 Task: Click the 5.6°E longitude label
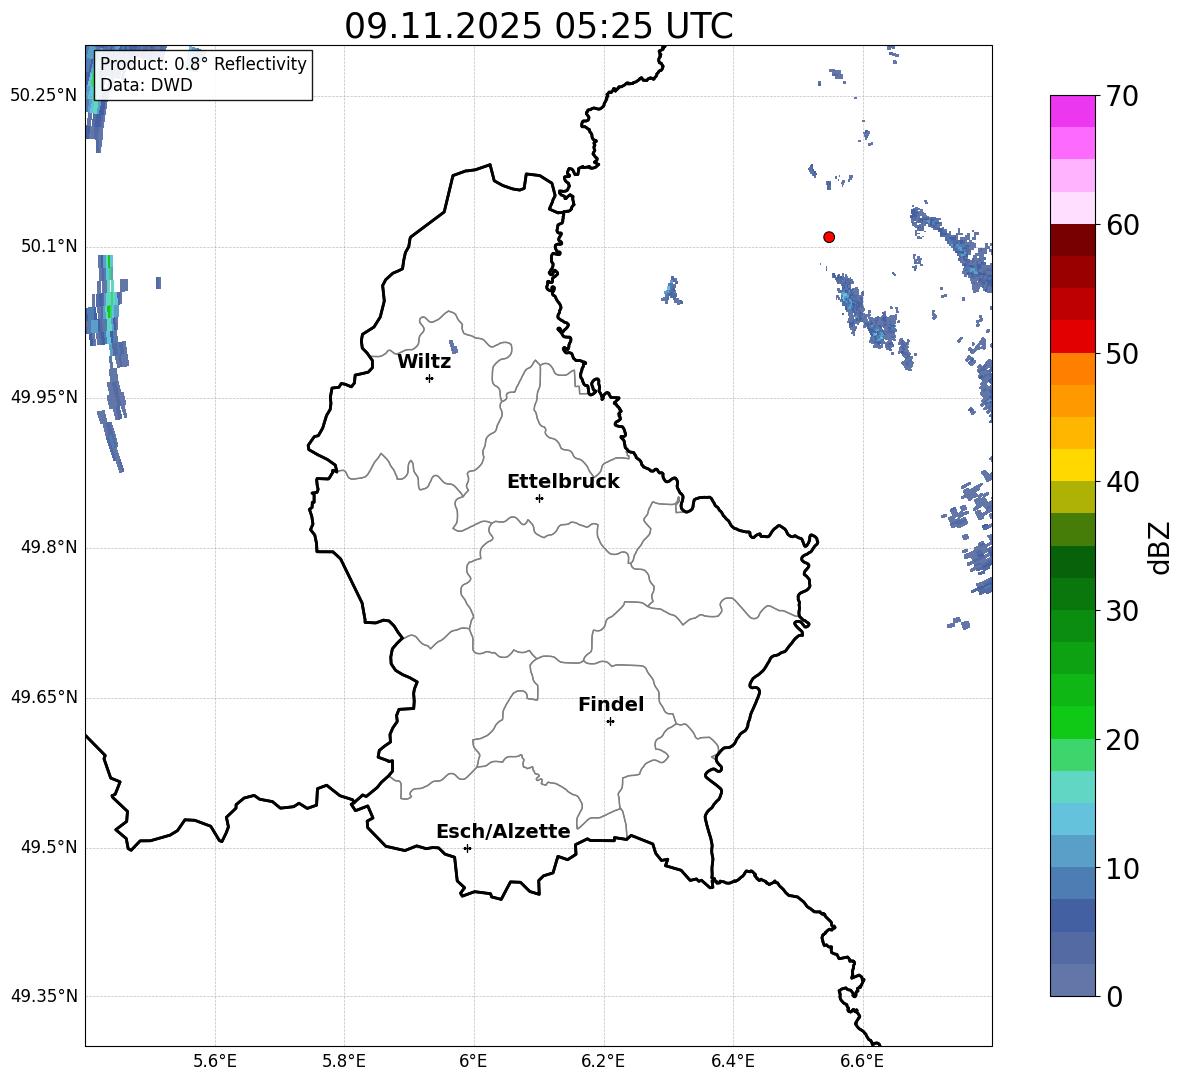point(215,1061)
